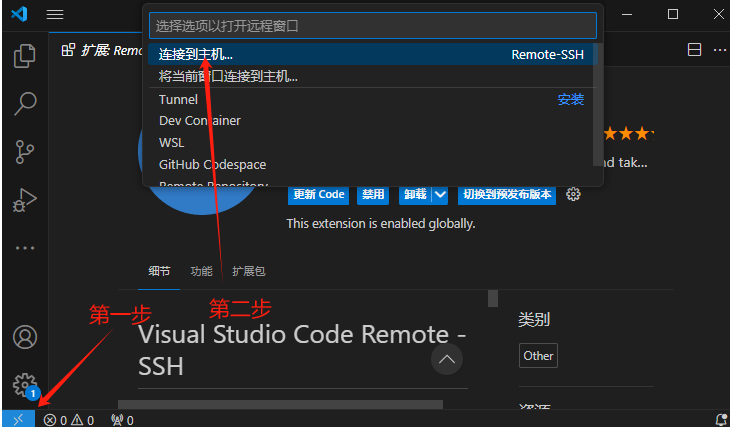Open the notifications bell in status bar
The height and width of the screenshot is (428, 732).
tap(722, 420)
